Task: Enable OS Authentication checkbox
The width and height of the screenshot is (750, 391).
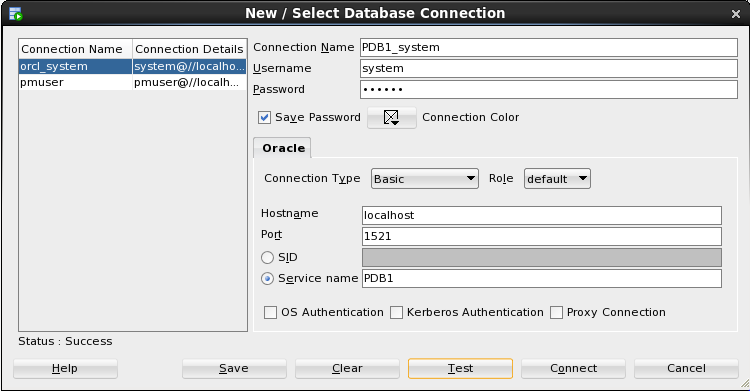Action: 270,313
